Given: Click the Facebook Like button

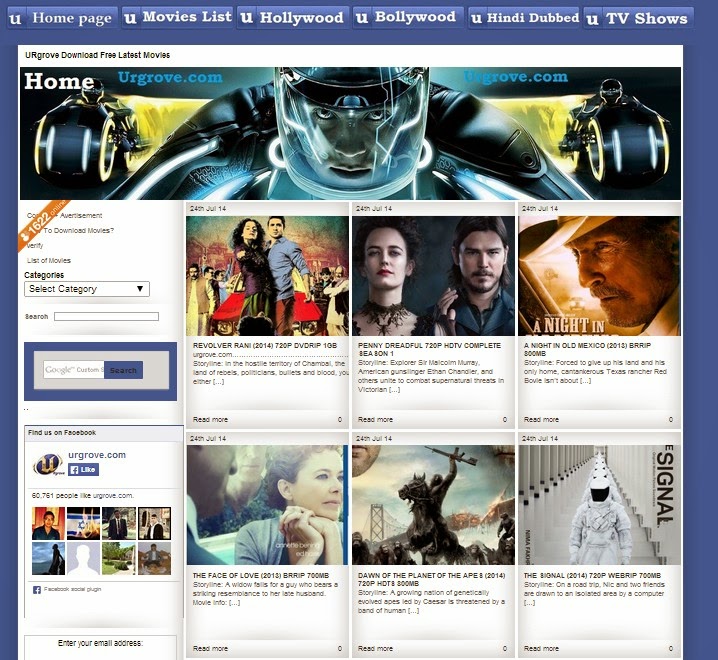Looking at the screenshot, I should tap(83, 469).
